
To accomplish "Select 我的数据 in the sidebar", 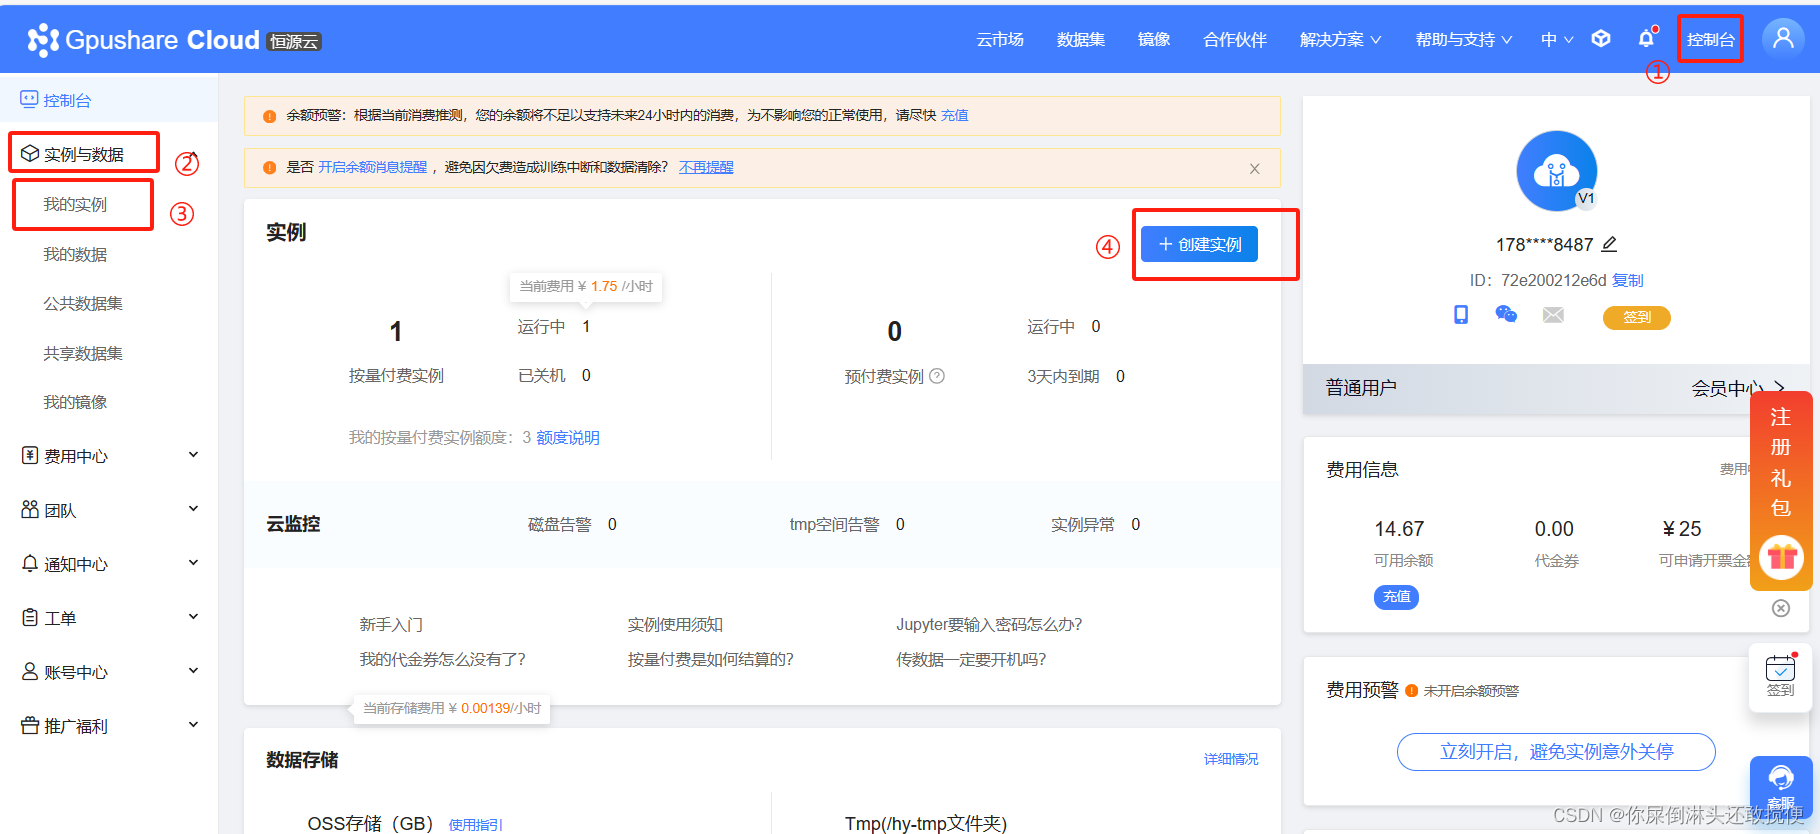I will pos(75,254).
